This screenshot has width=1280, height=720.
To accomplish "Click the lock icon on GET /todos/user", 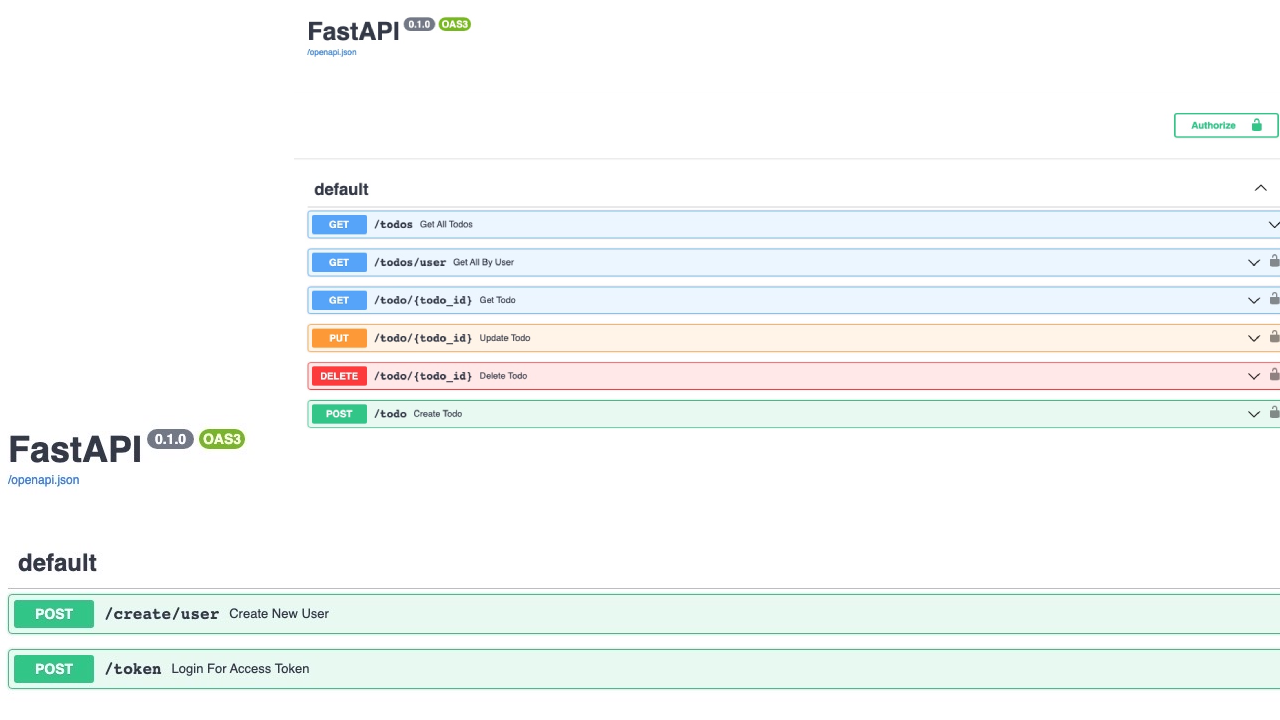I will pos(1274,262).
